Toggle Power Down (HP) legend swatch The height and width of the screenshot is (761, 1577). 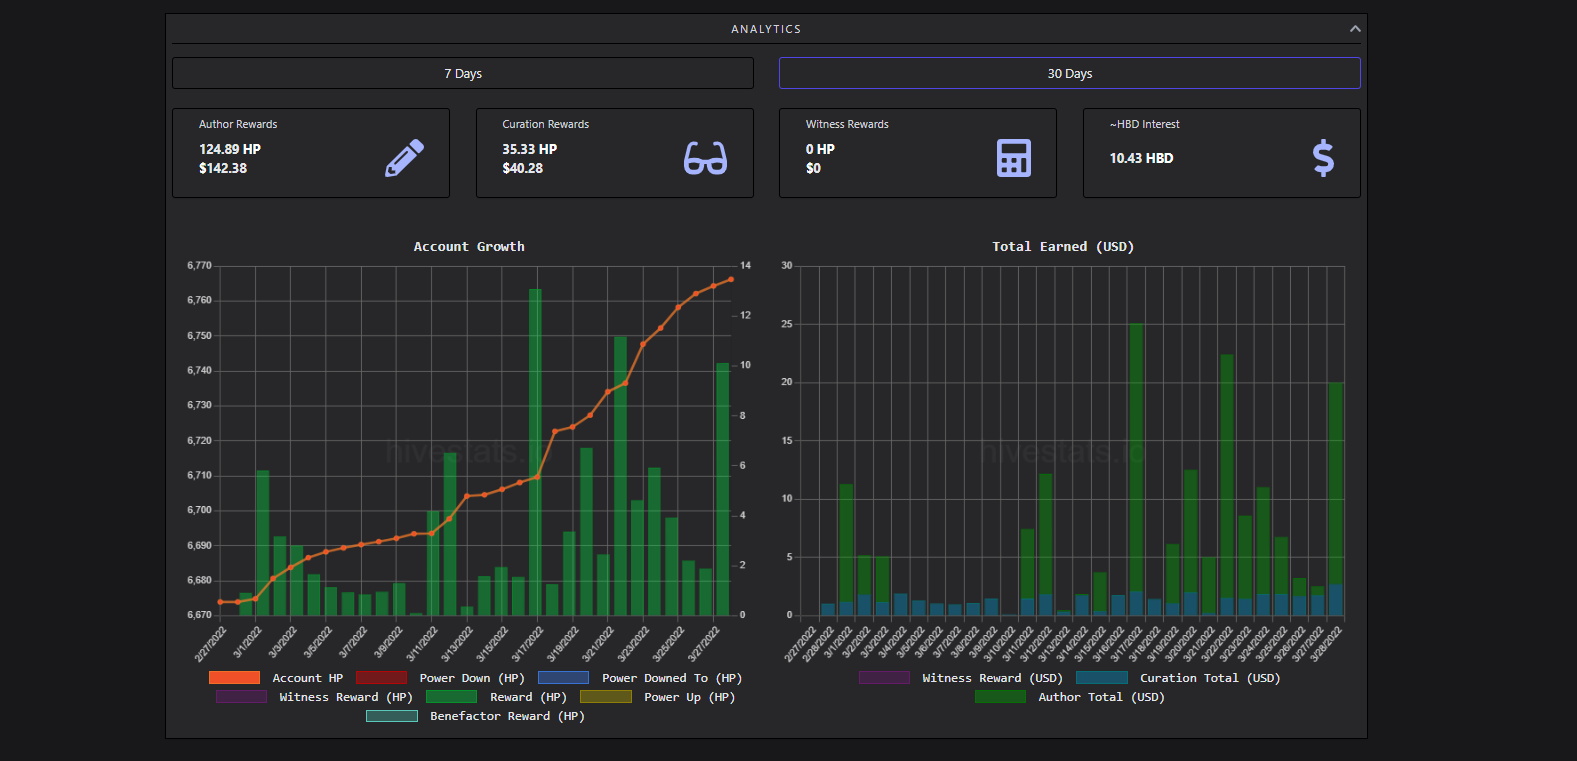coord(381,678)
